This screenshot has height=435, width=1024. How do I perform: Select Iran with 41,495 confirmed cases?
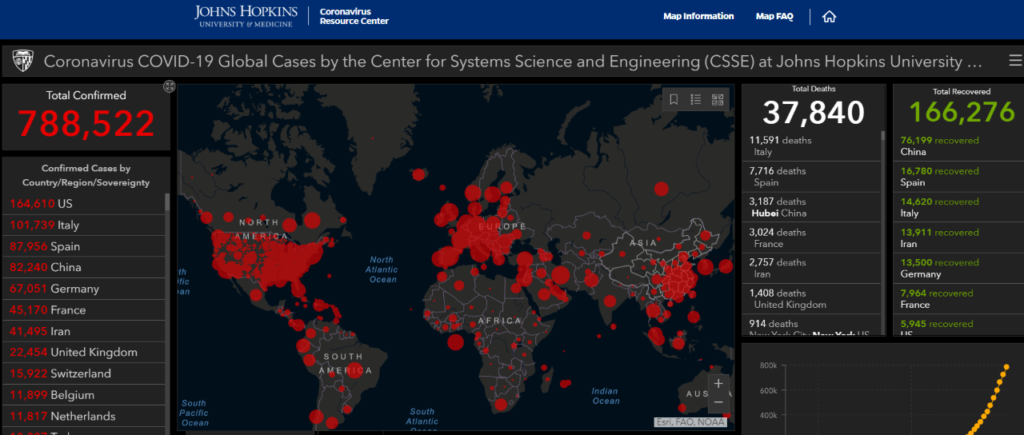point(84,331)
